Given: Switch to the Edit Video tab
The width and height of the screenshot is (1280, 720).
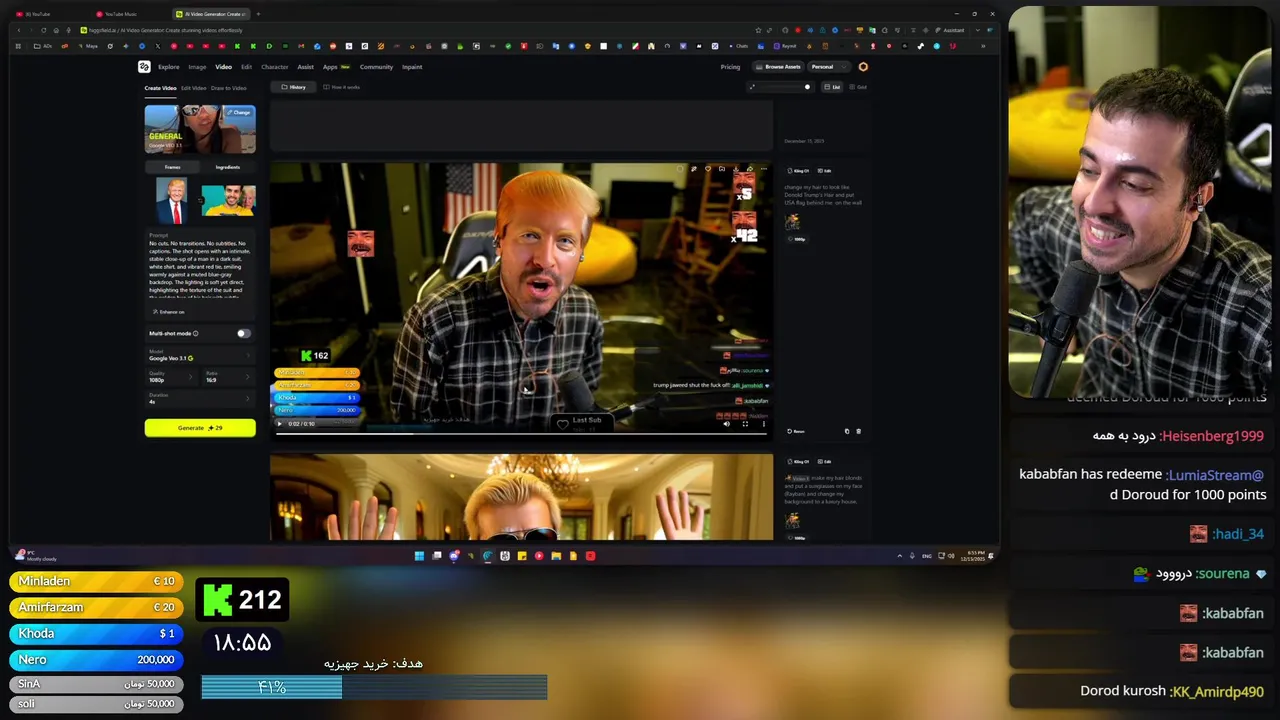Looking at the screenshot, I should (193, 88).
